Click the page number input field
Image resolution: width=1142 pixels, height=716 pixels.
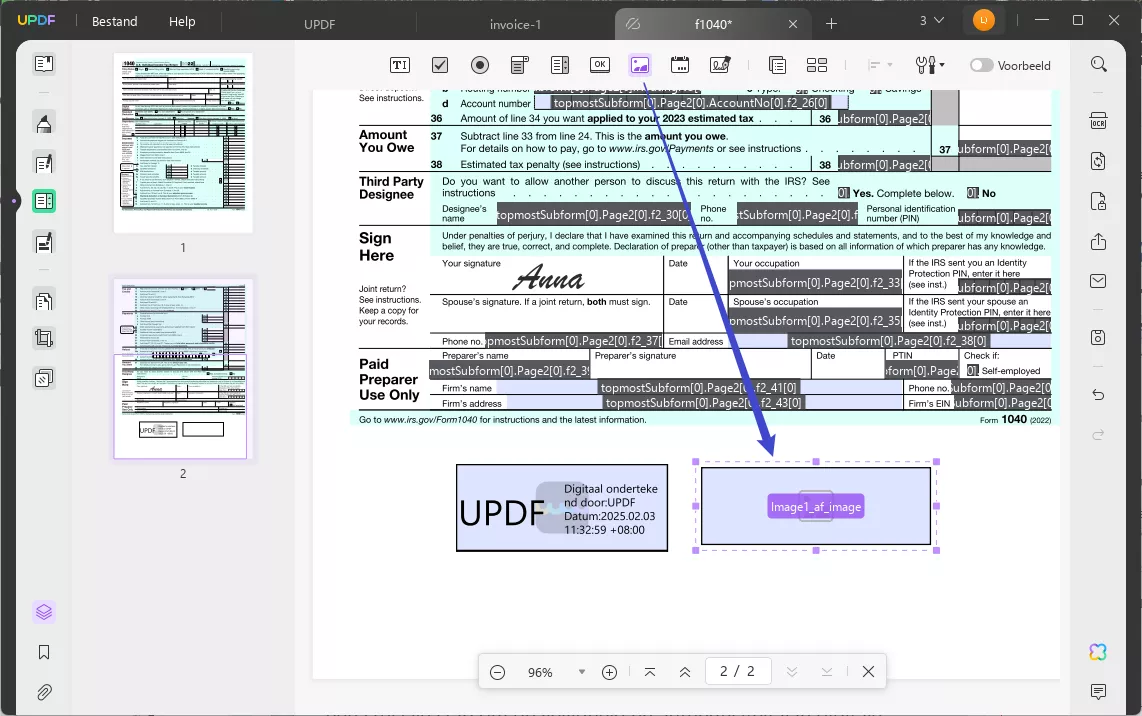tap(737, 671)
